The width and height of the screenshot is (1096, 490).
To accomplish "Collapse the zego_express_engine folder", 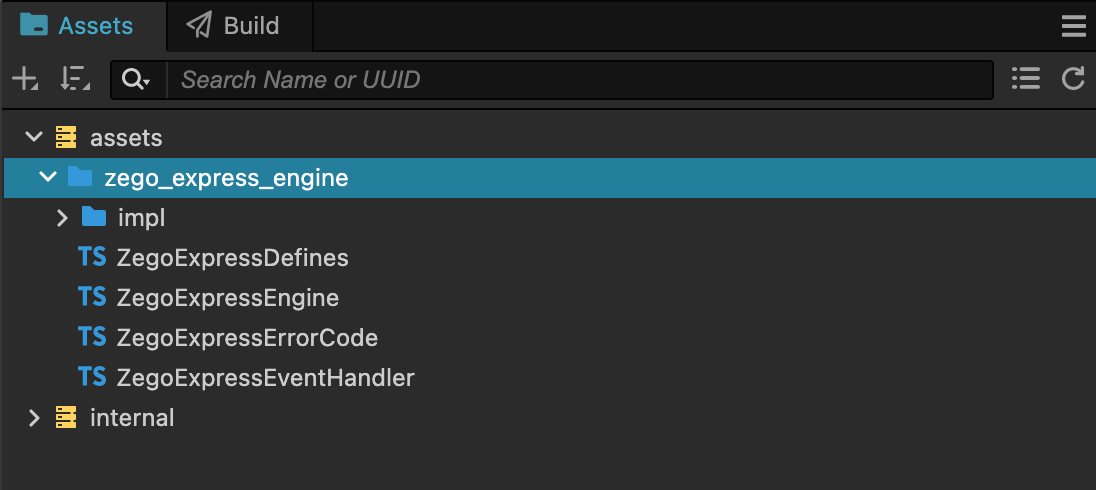I will coord(47,178).
